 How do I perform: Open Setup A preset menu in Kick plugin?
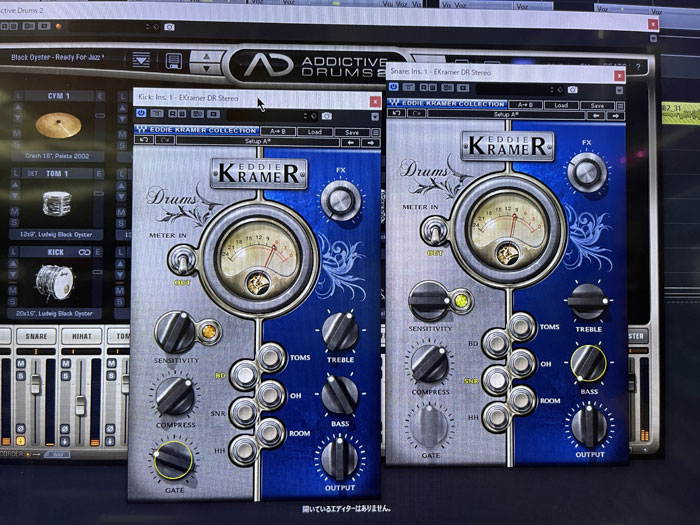(x=258, y=142)
